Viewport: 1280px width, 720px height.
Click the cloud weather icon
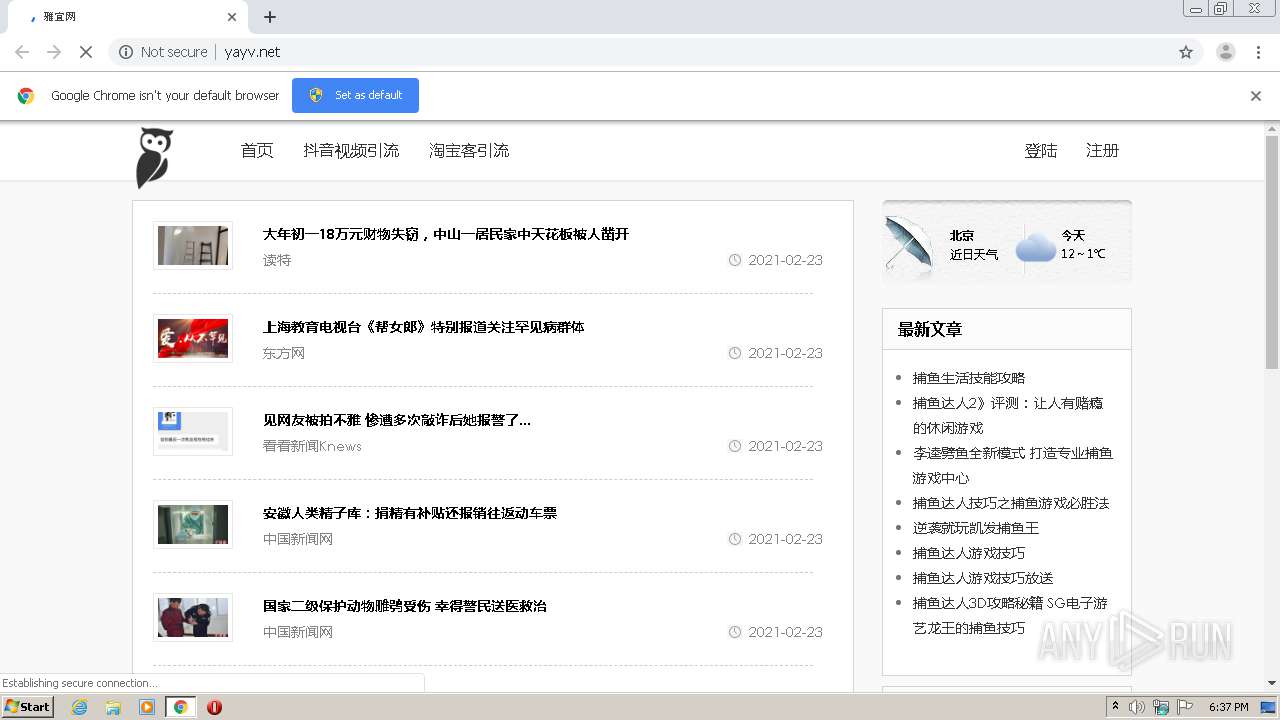[x=1036, y=246]
